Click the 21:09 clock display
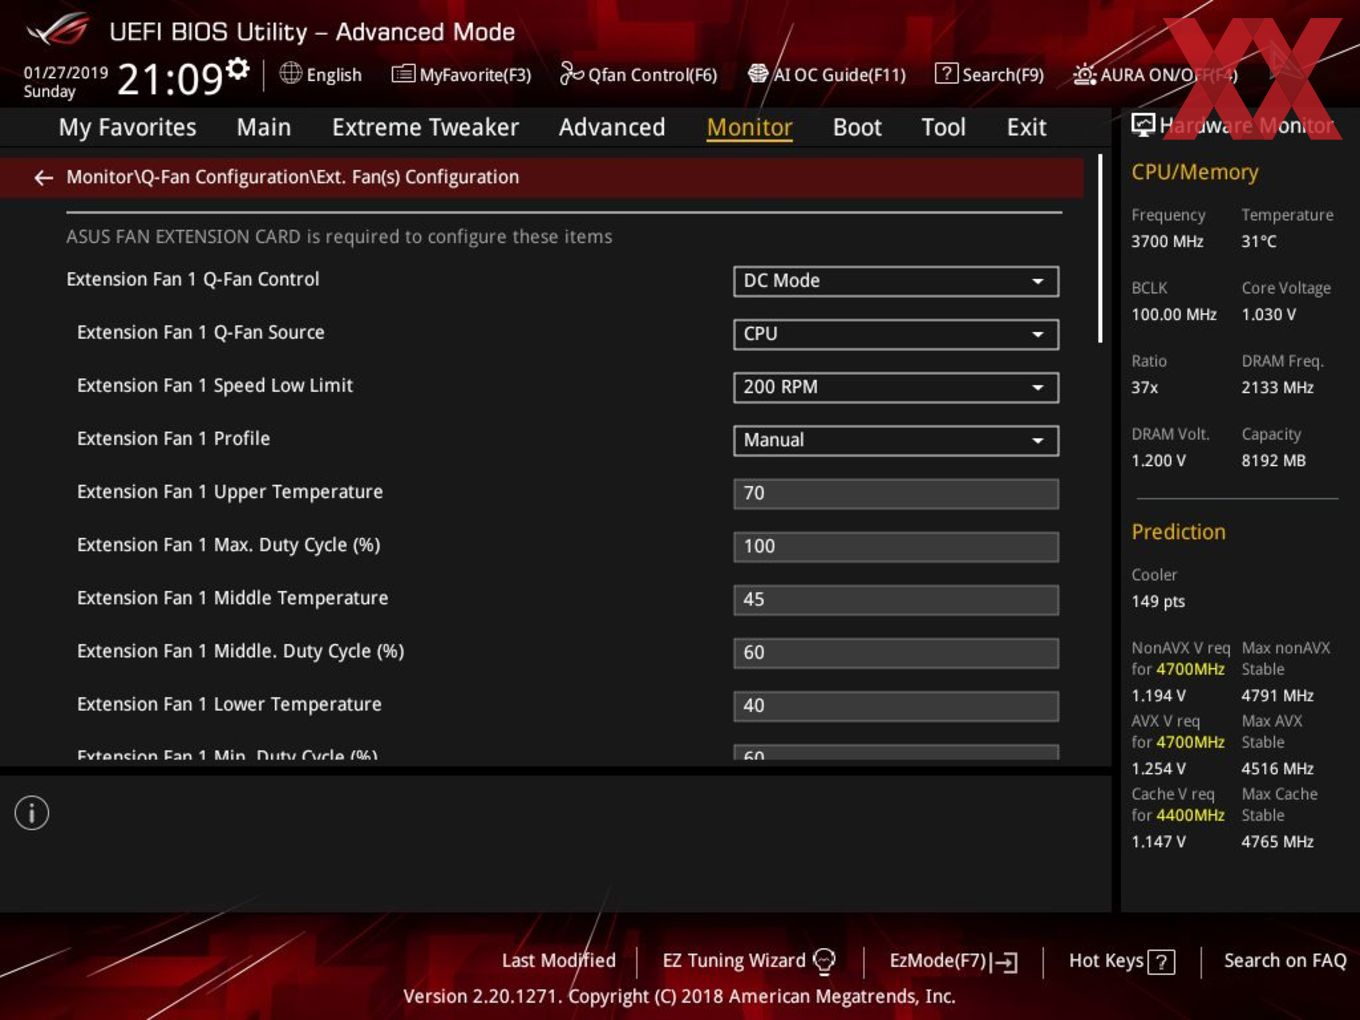 [x=170, y=78]
